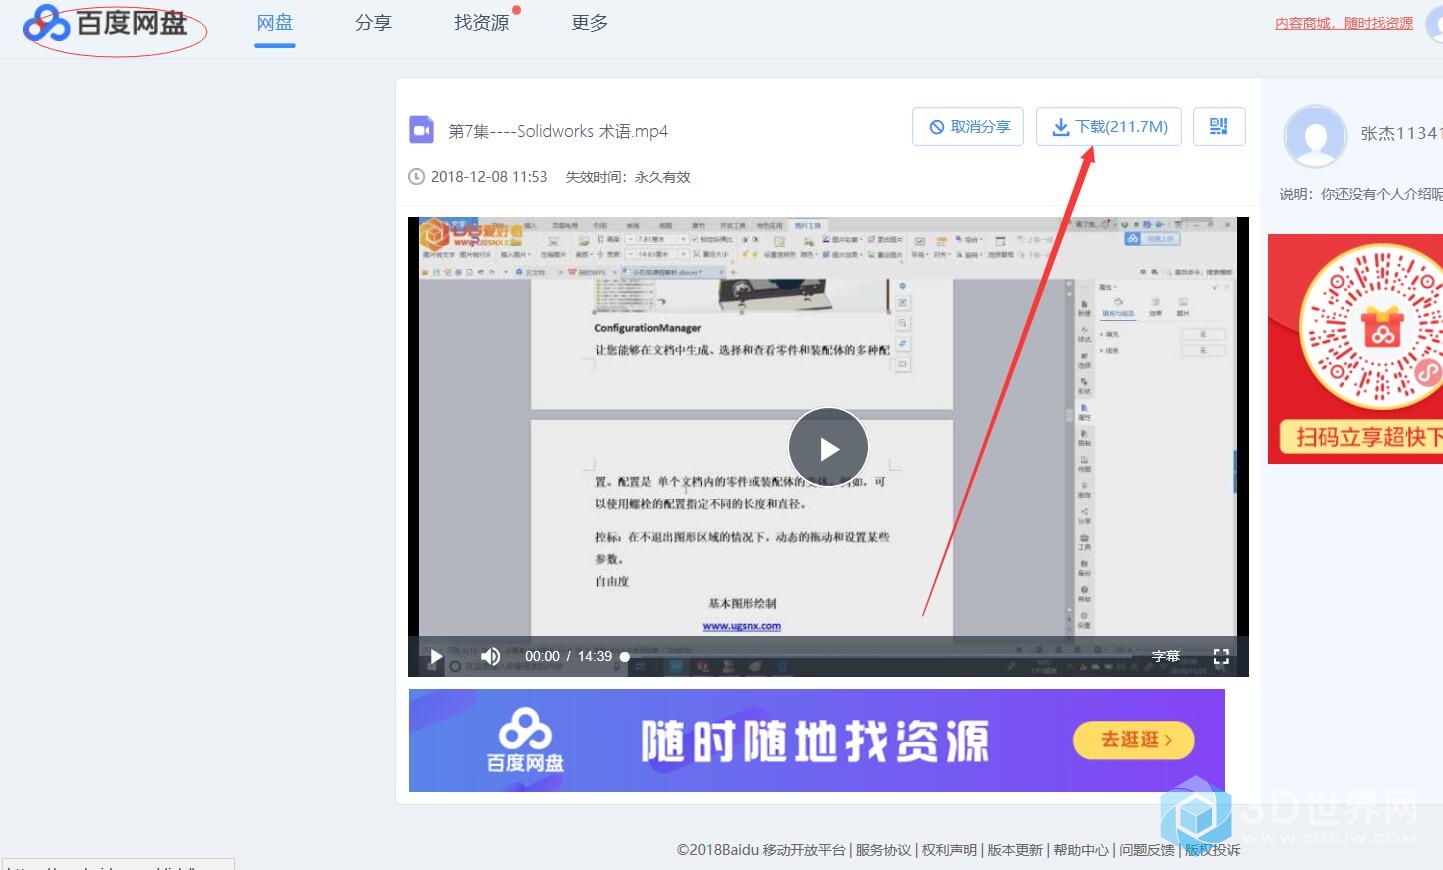Open 移动开放平台 footer link

(804, 850)
